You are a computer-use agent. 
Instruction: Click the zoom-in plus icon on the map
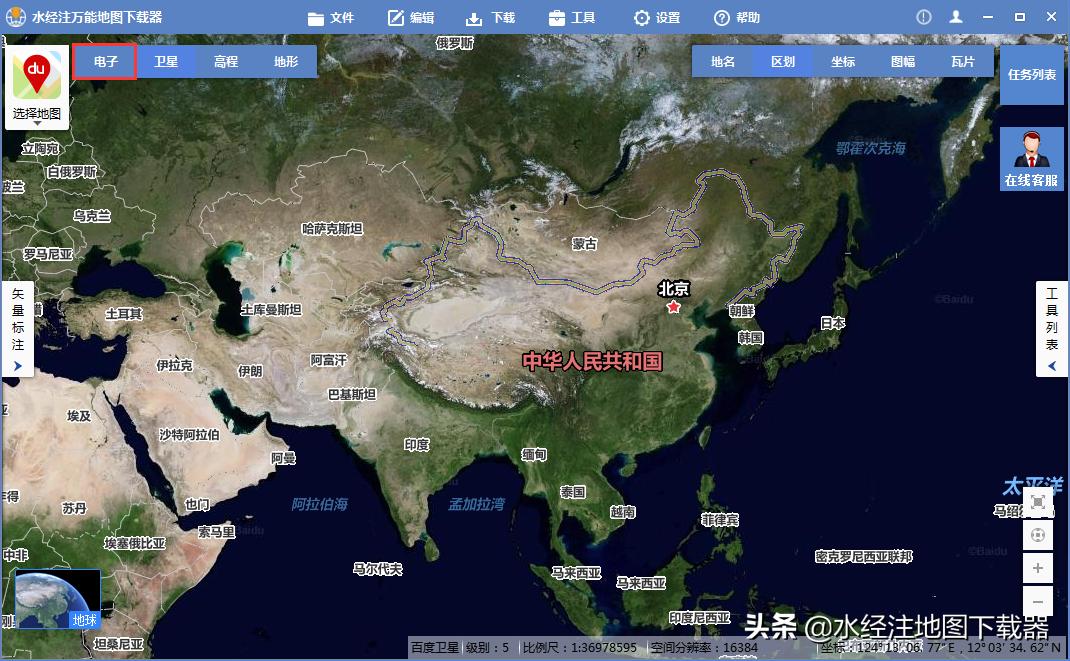(x=1038, y=568)
